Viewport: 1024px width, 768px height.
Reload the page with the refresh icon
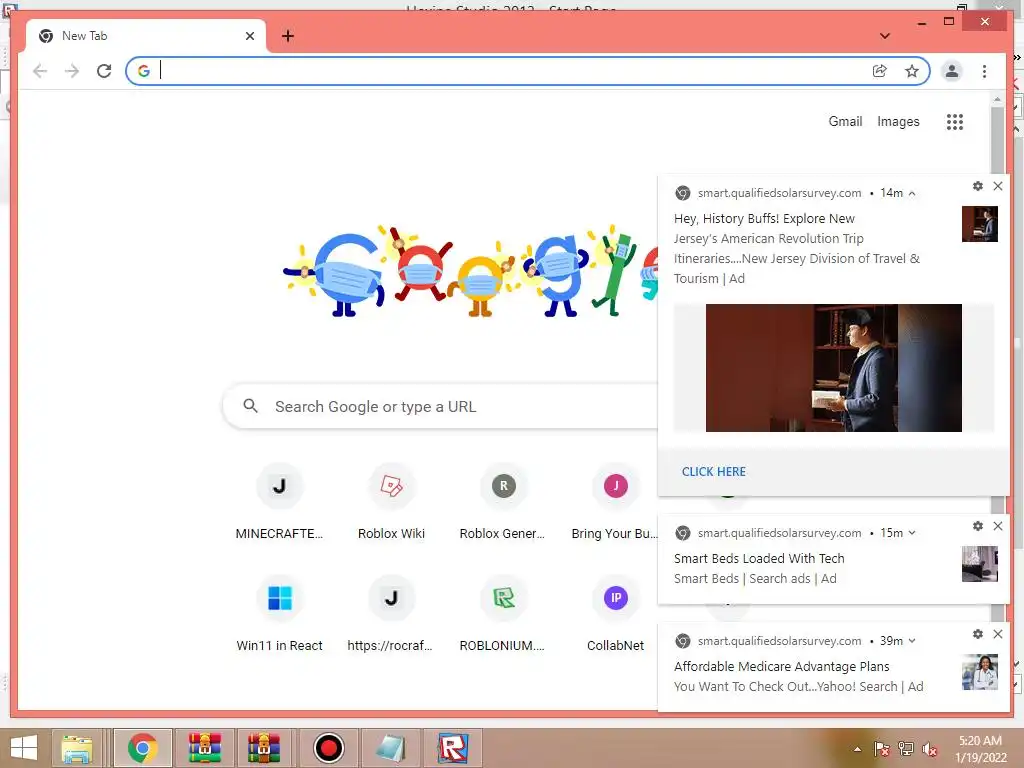(104, 71)
